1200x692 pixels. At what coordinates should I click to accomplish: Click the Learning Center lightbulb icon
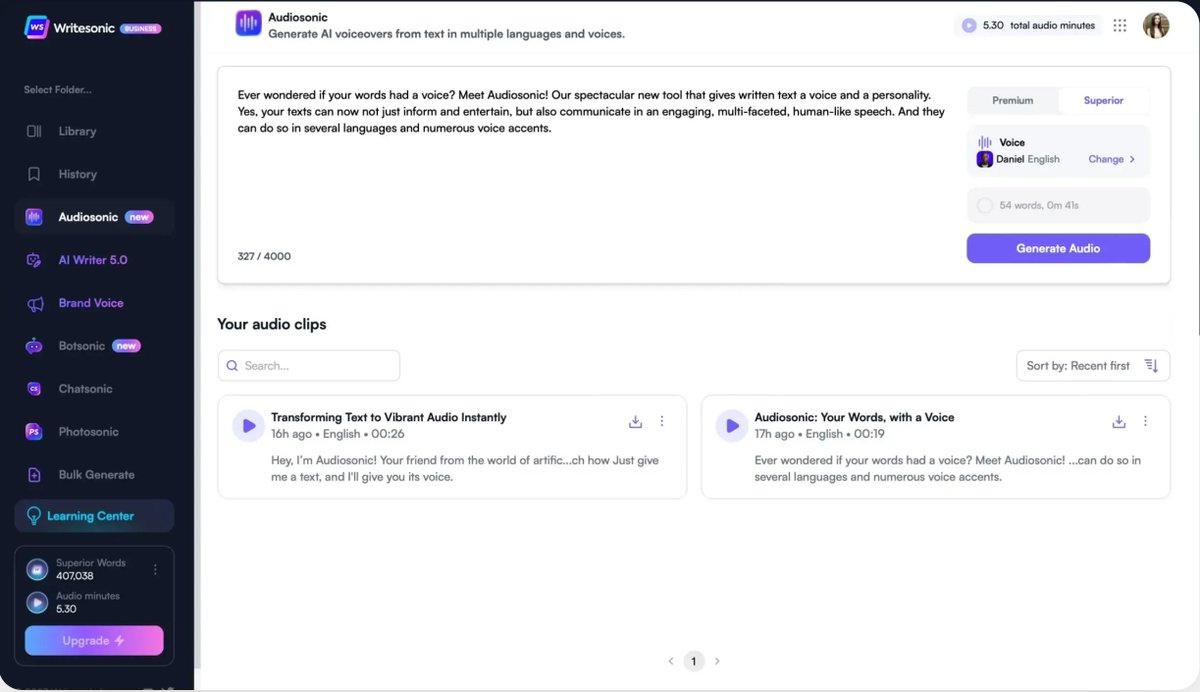coord(34,516)
